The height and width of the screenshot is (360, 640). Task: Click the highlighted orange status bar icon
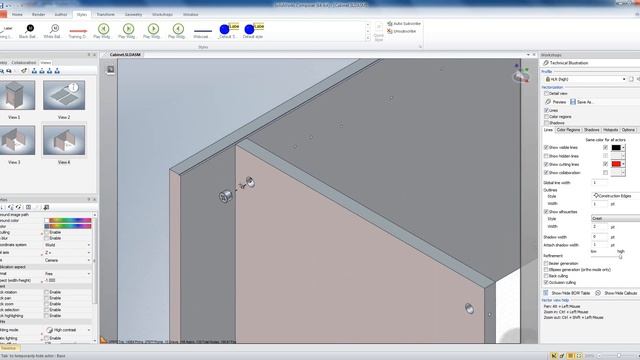[x=571, y=356]
